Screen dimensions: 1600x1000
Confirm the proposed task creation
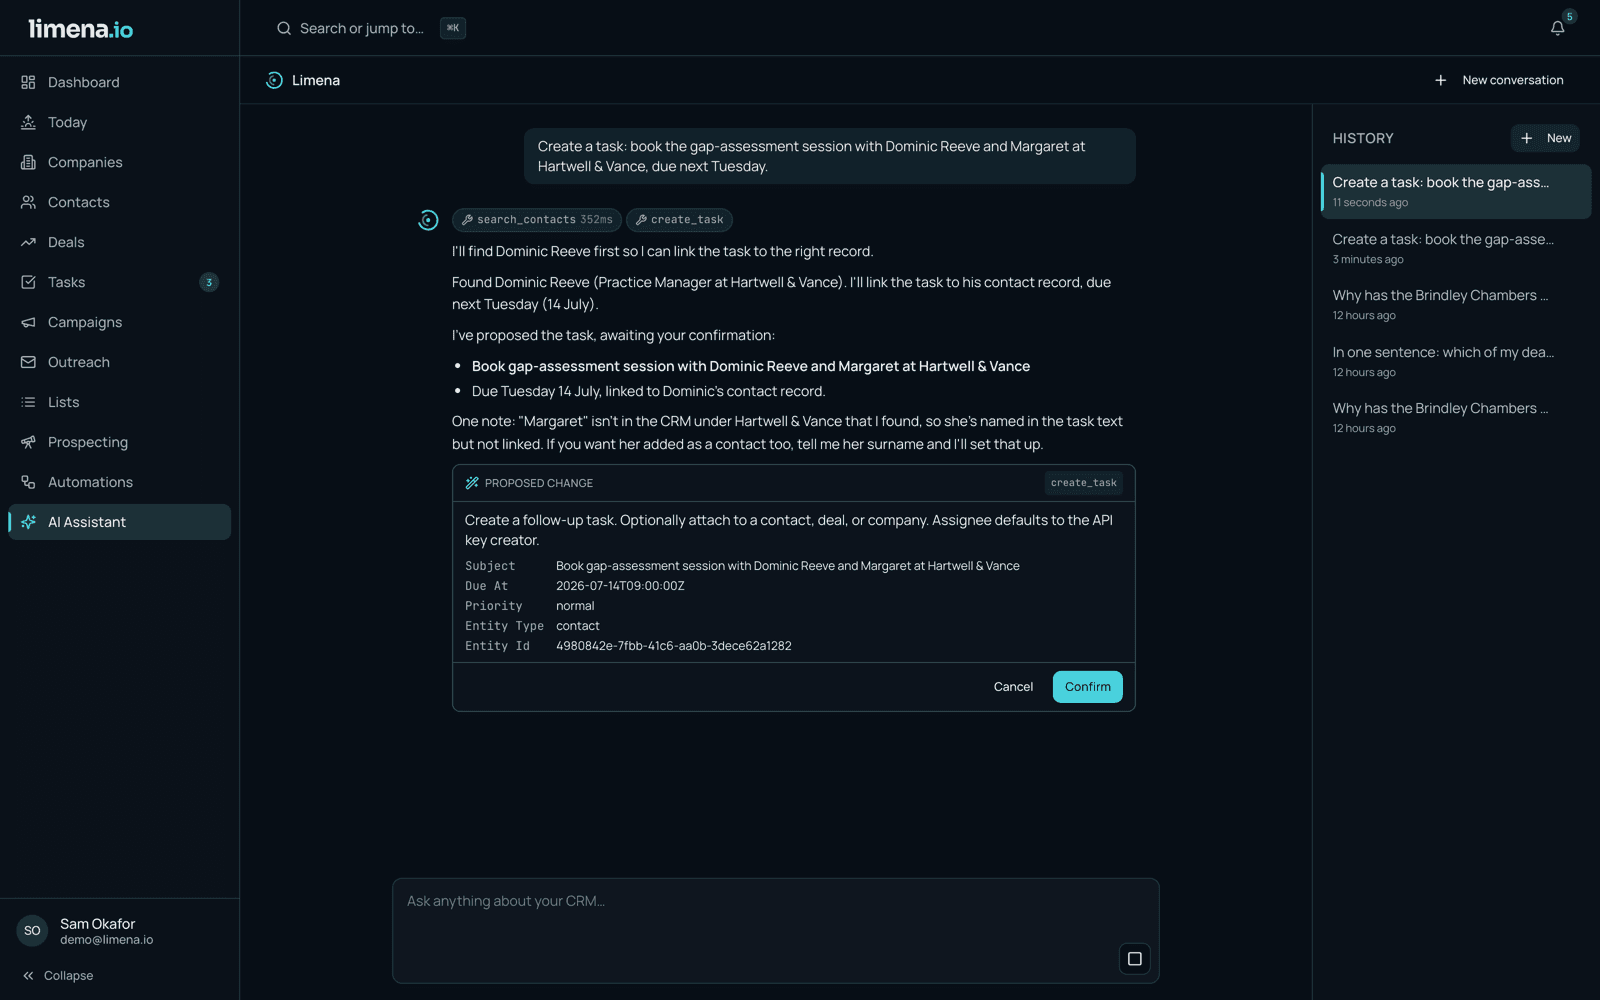[1087, 687]
